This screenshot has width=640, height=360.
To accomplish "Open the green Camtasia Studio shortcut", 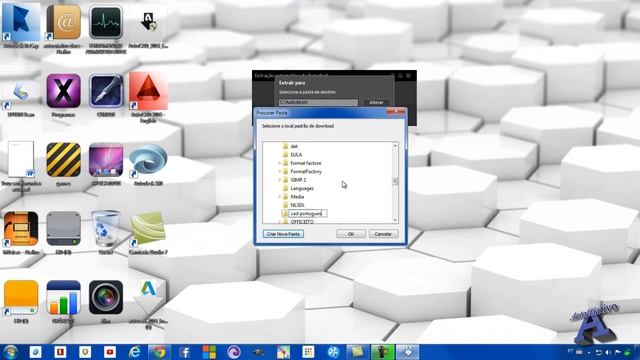I will click(x=148, y=229).
